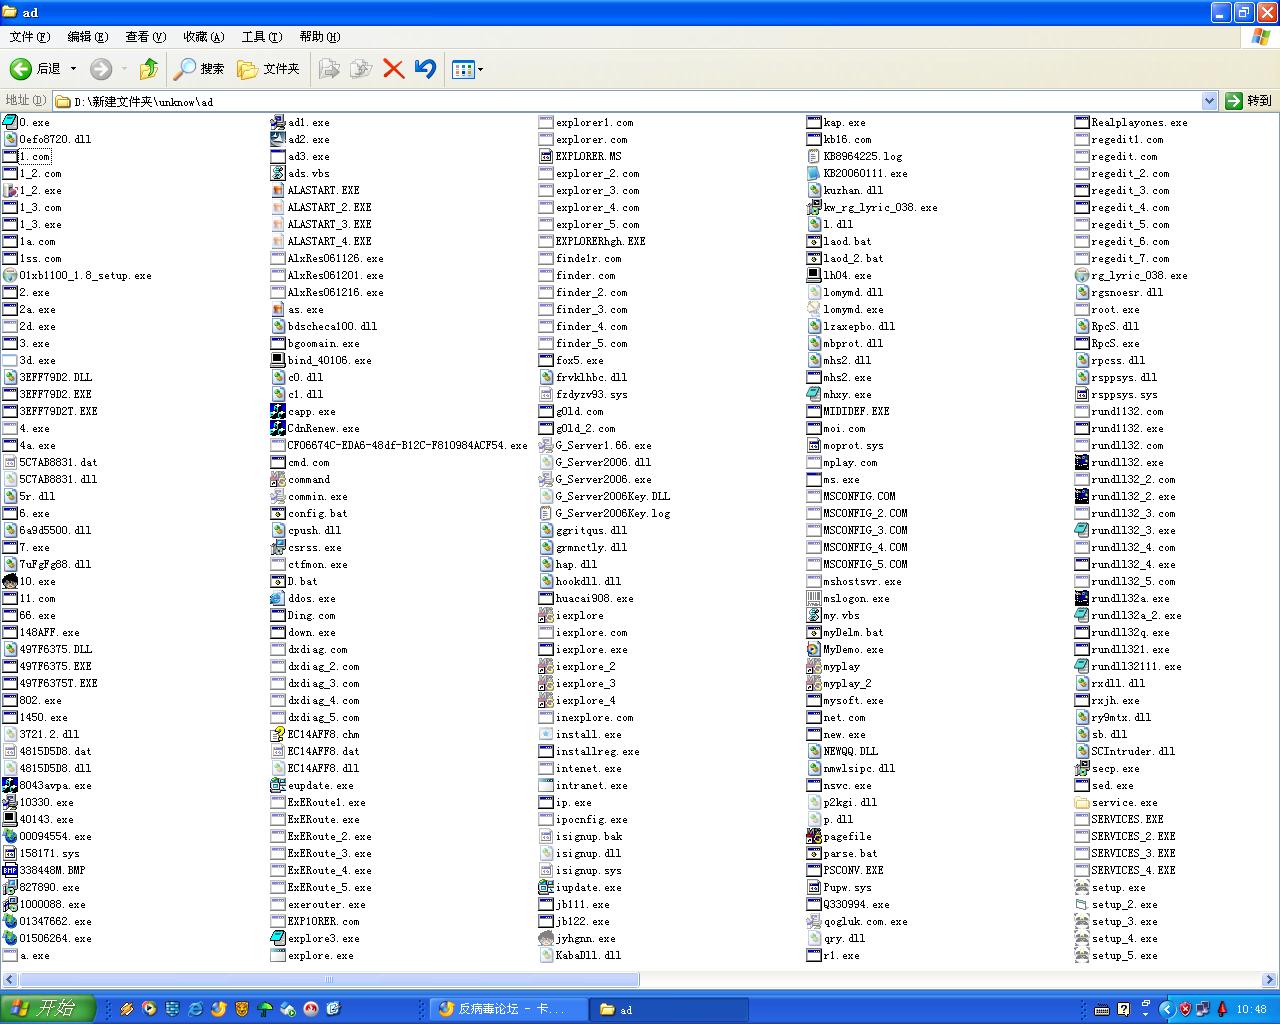This screenshot has height=1024, width=1280.
Task: Go up one folder level
Action: (x=148, y=69)
